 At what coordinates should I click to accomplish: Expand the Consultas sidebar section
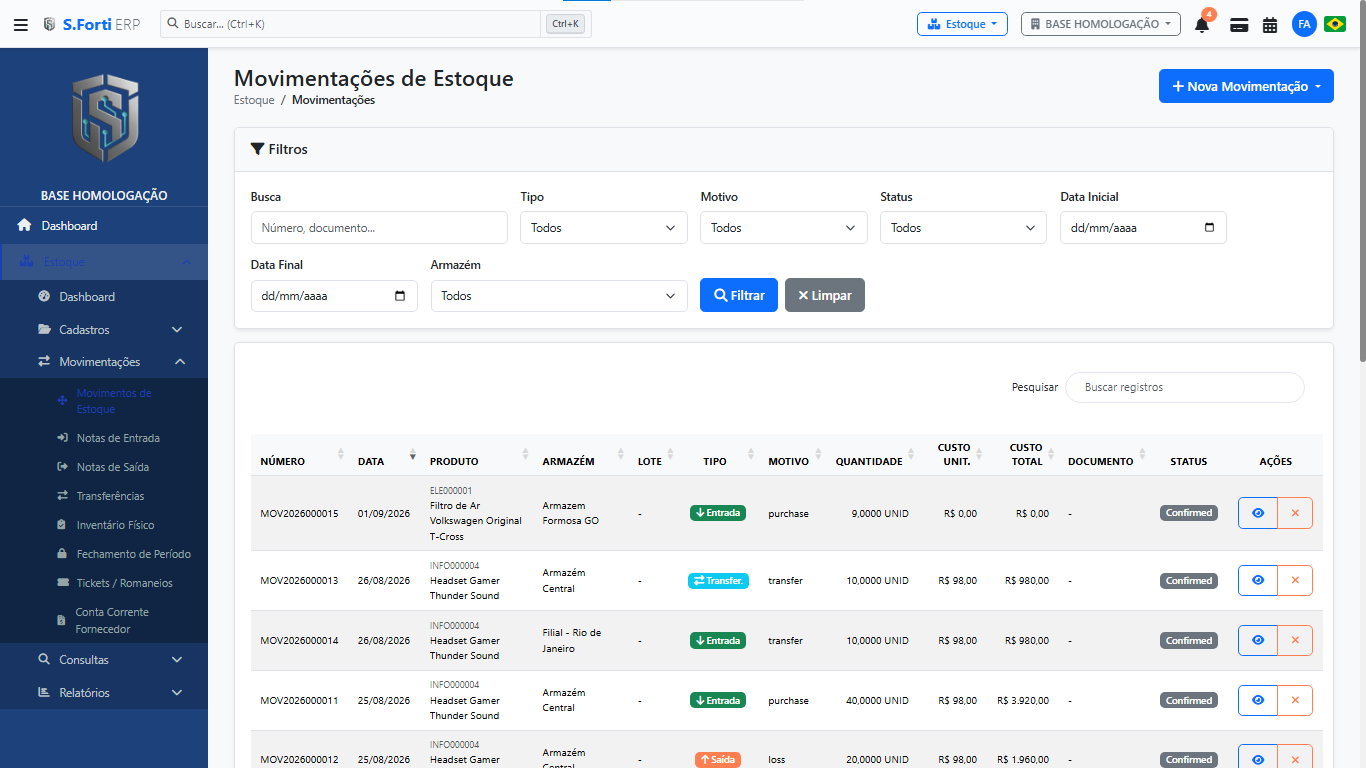pyautogui.click(x=104, y=660)
